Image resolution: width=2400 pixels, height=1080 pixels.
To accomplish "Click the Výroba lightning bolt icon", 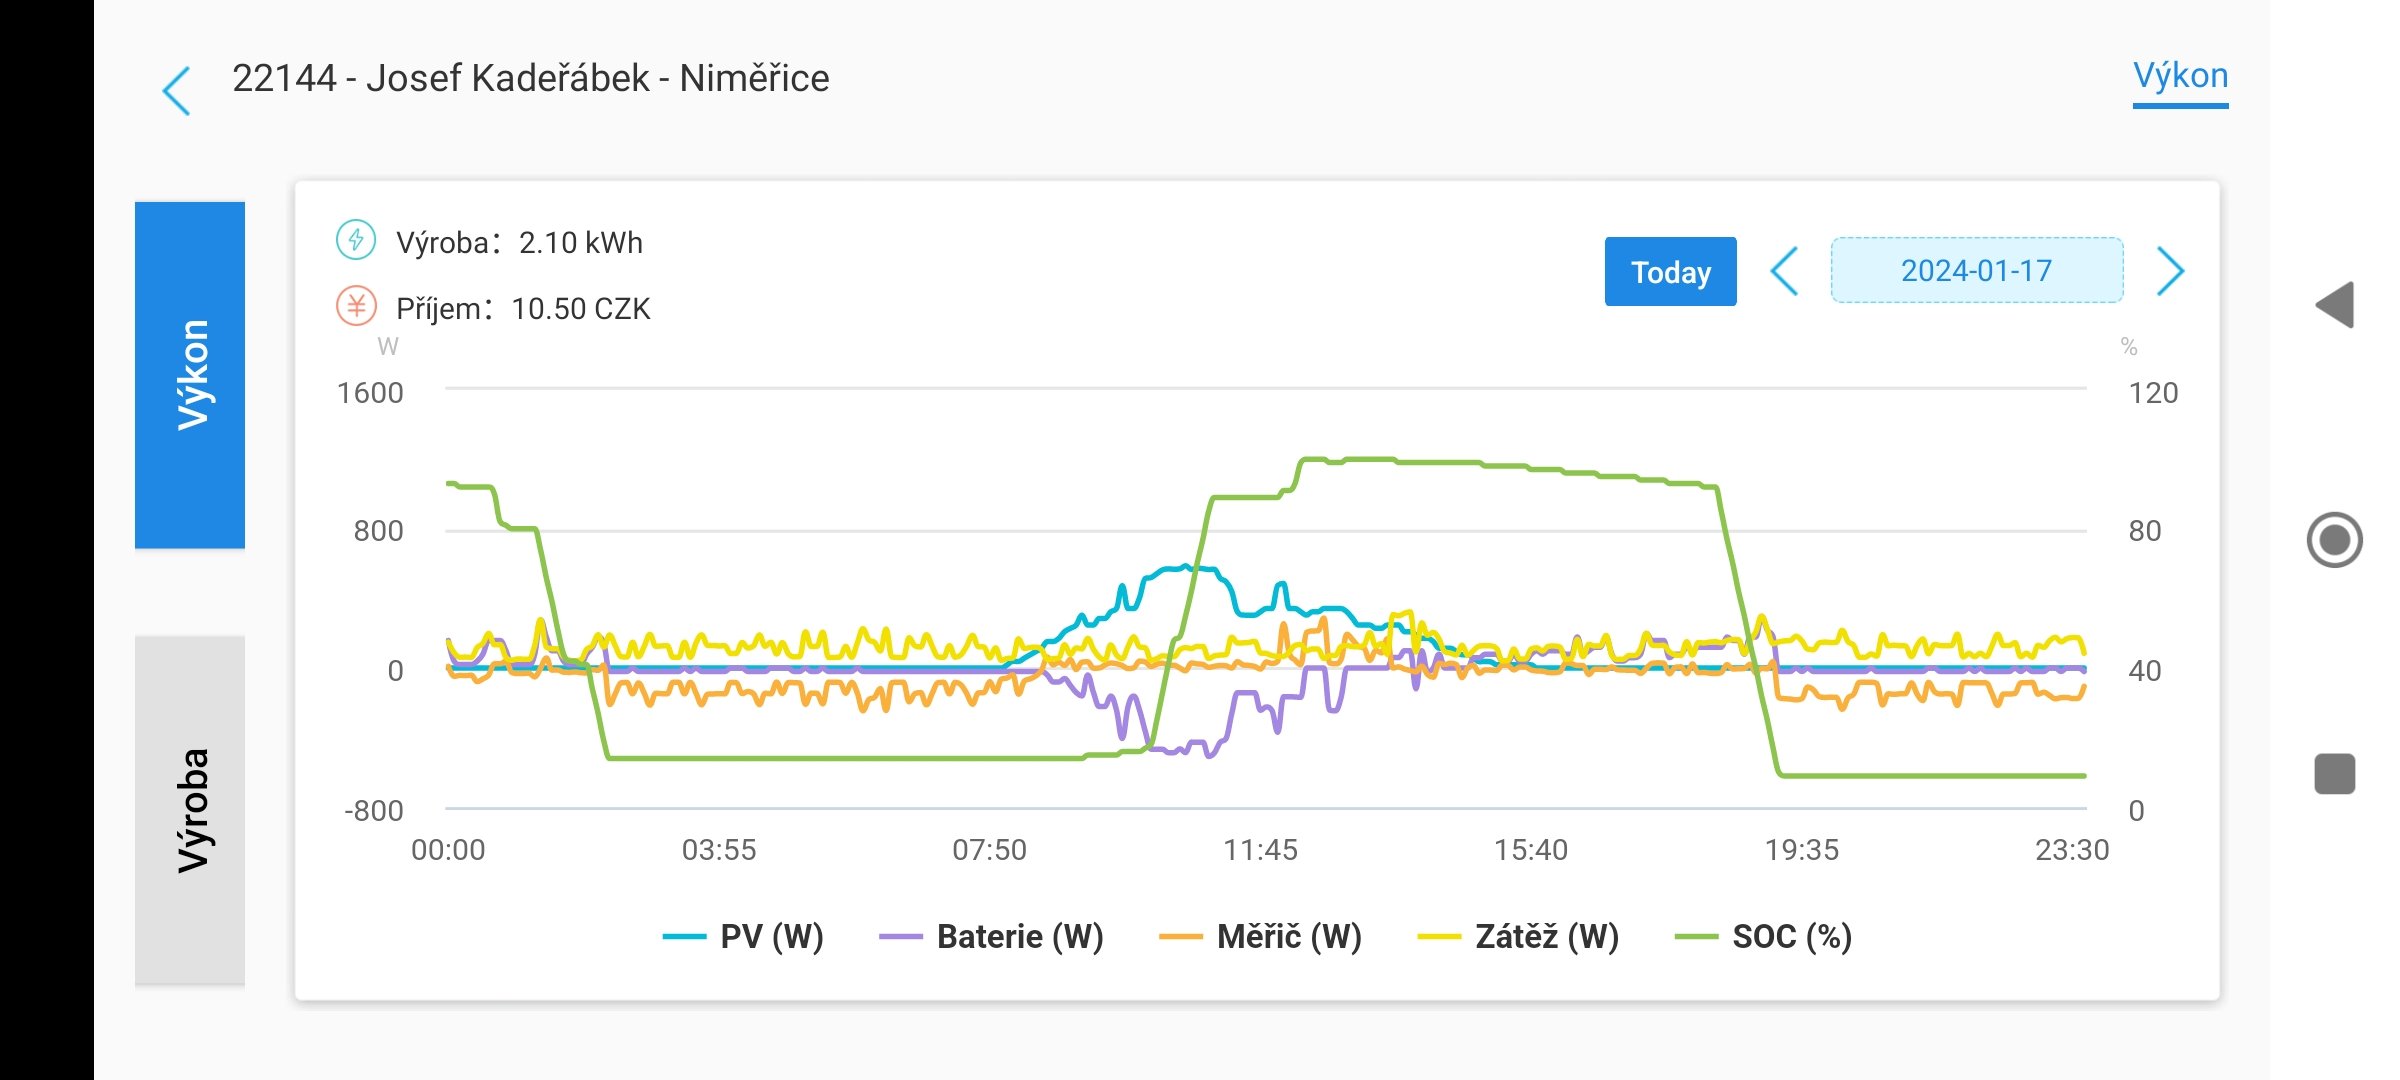I will (356, 240).
